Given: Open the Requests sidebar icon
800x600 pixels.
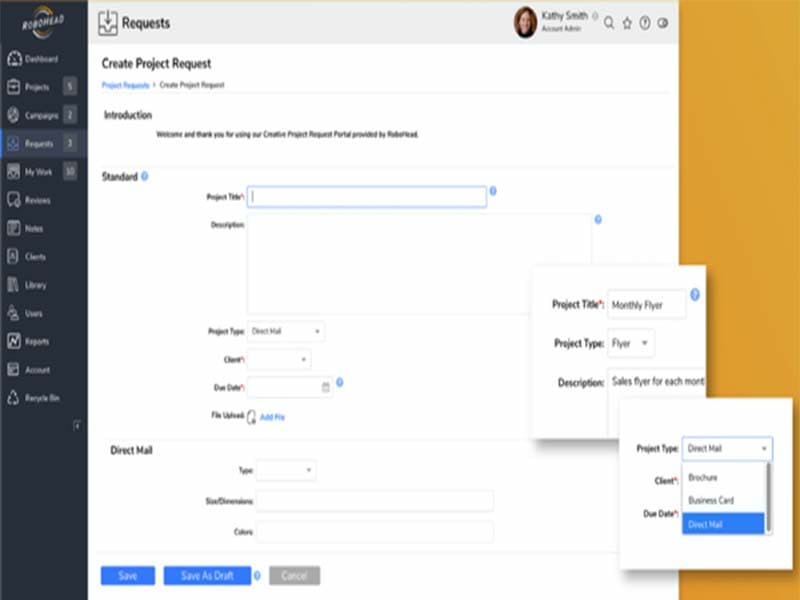Looking at the screenshot, I should tap(14, 143).
